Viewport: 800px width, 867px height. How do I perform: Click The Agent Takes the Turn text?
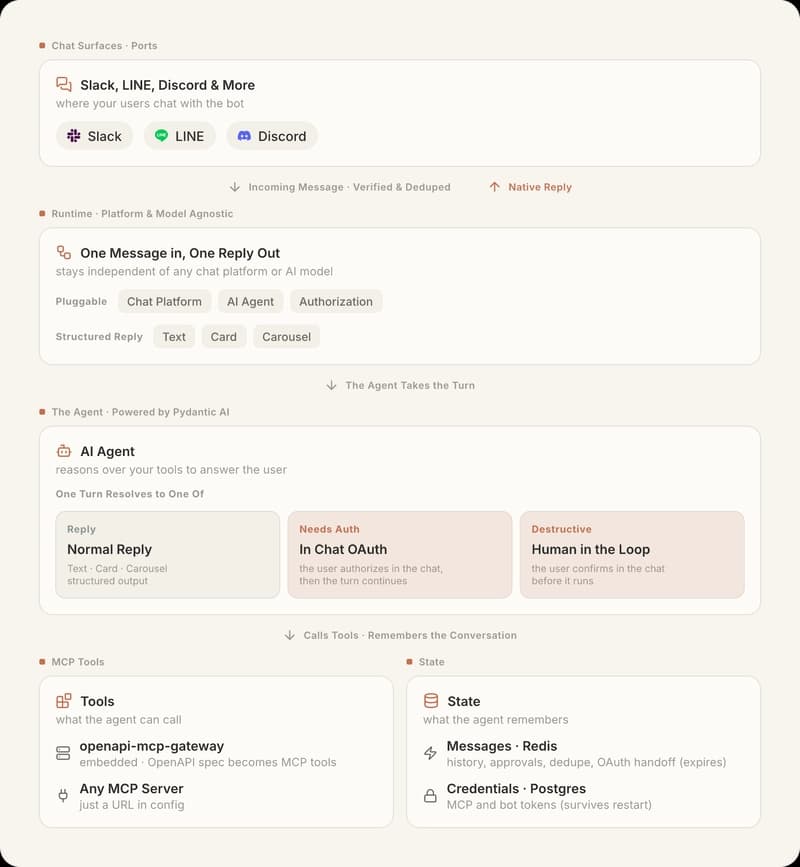tap(410, 385)
